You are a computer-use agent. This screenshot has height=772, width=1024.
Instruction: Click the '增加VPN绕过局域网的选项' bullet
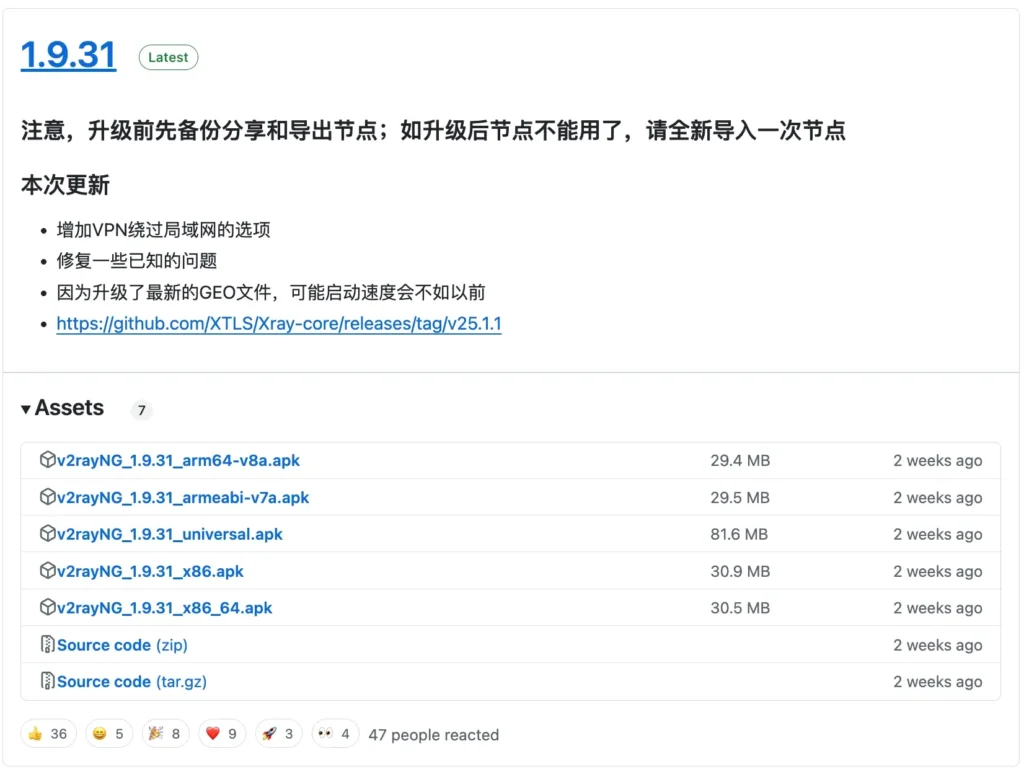tap(163, 230)
